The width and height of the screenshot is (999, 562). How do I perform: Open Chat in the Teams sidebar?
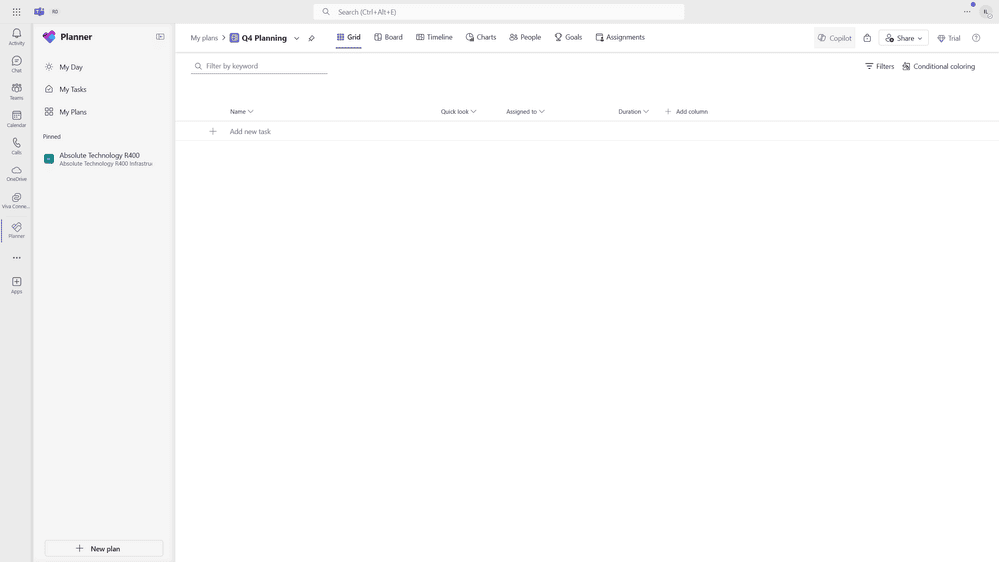click(x=17, y=64)
